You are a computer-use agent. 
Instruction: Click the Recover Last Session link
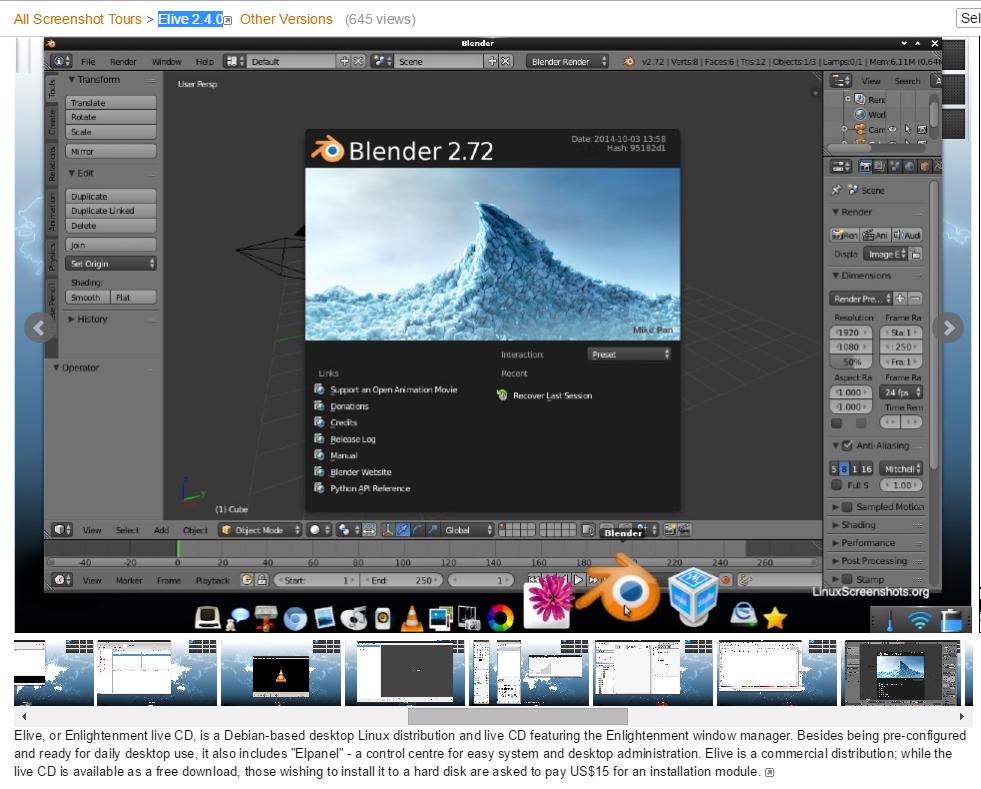tap(552, 396)
